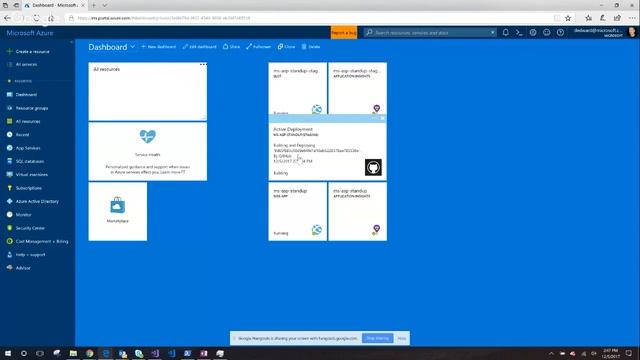
Task: Open the Marketplace tile
Action: pyautogui.click(x=118, y=211)
